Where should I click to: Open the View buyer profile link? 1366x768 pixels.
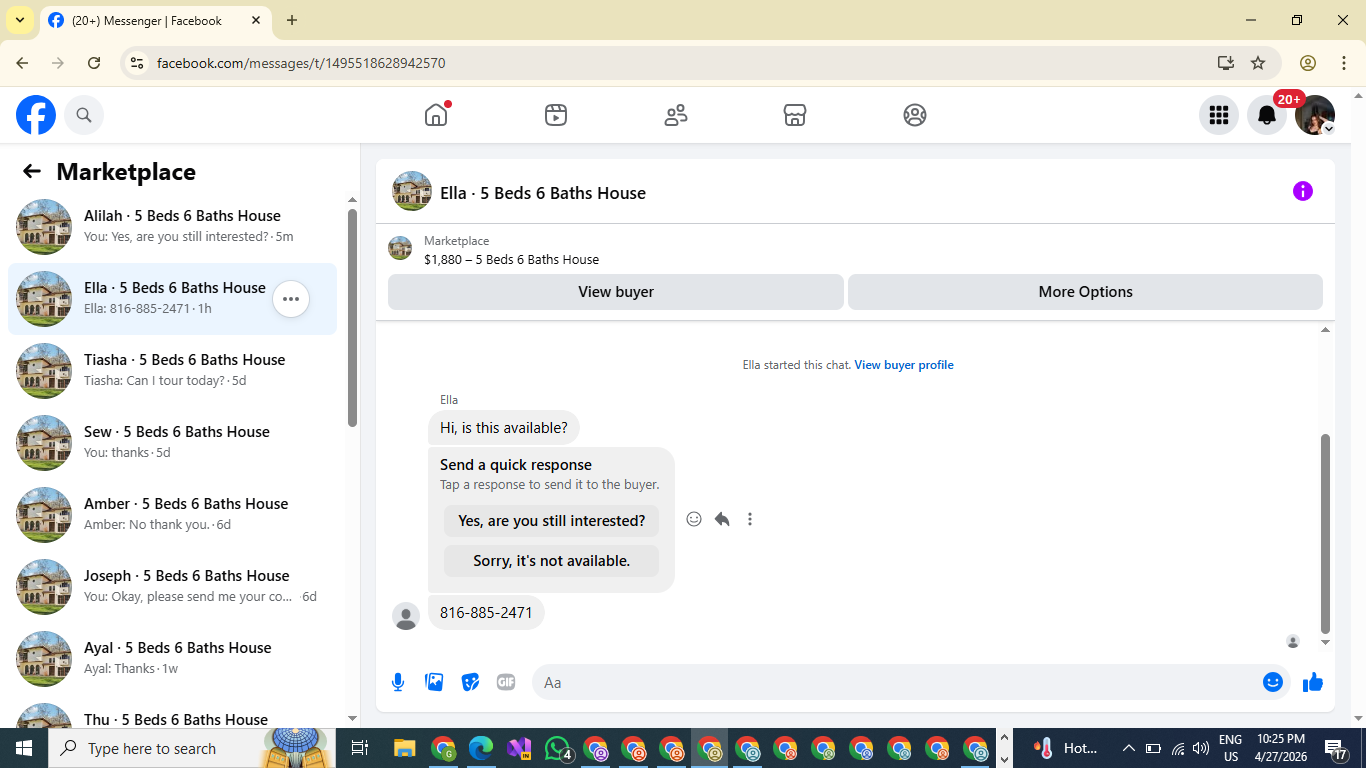pyautogui.click(x=904, y=365)
